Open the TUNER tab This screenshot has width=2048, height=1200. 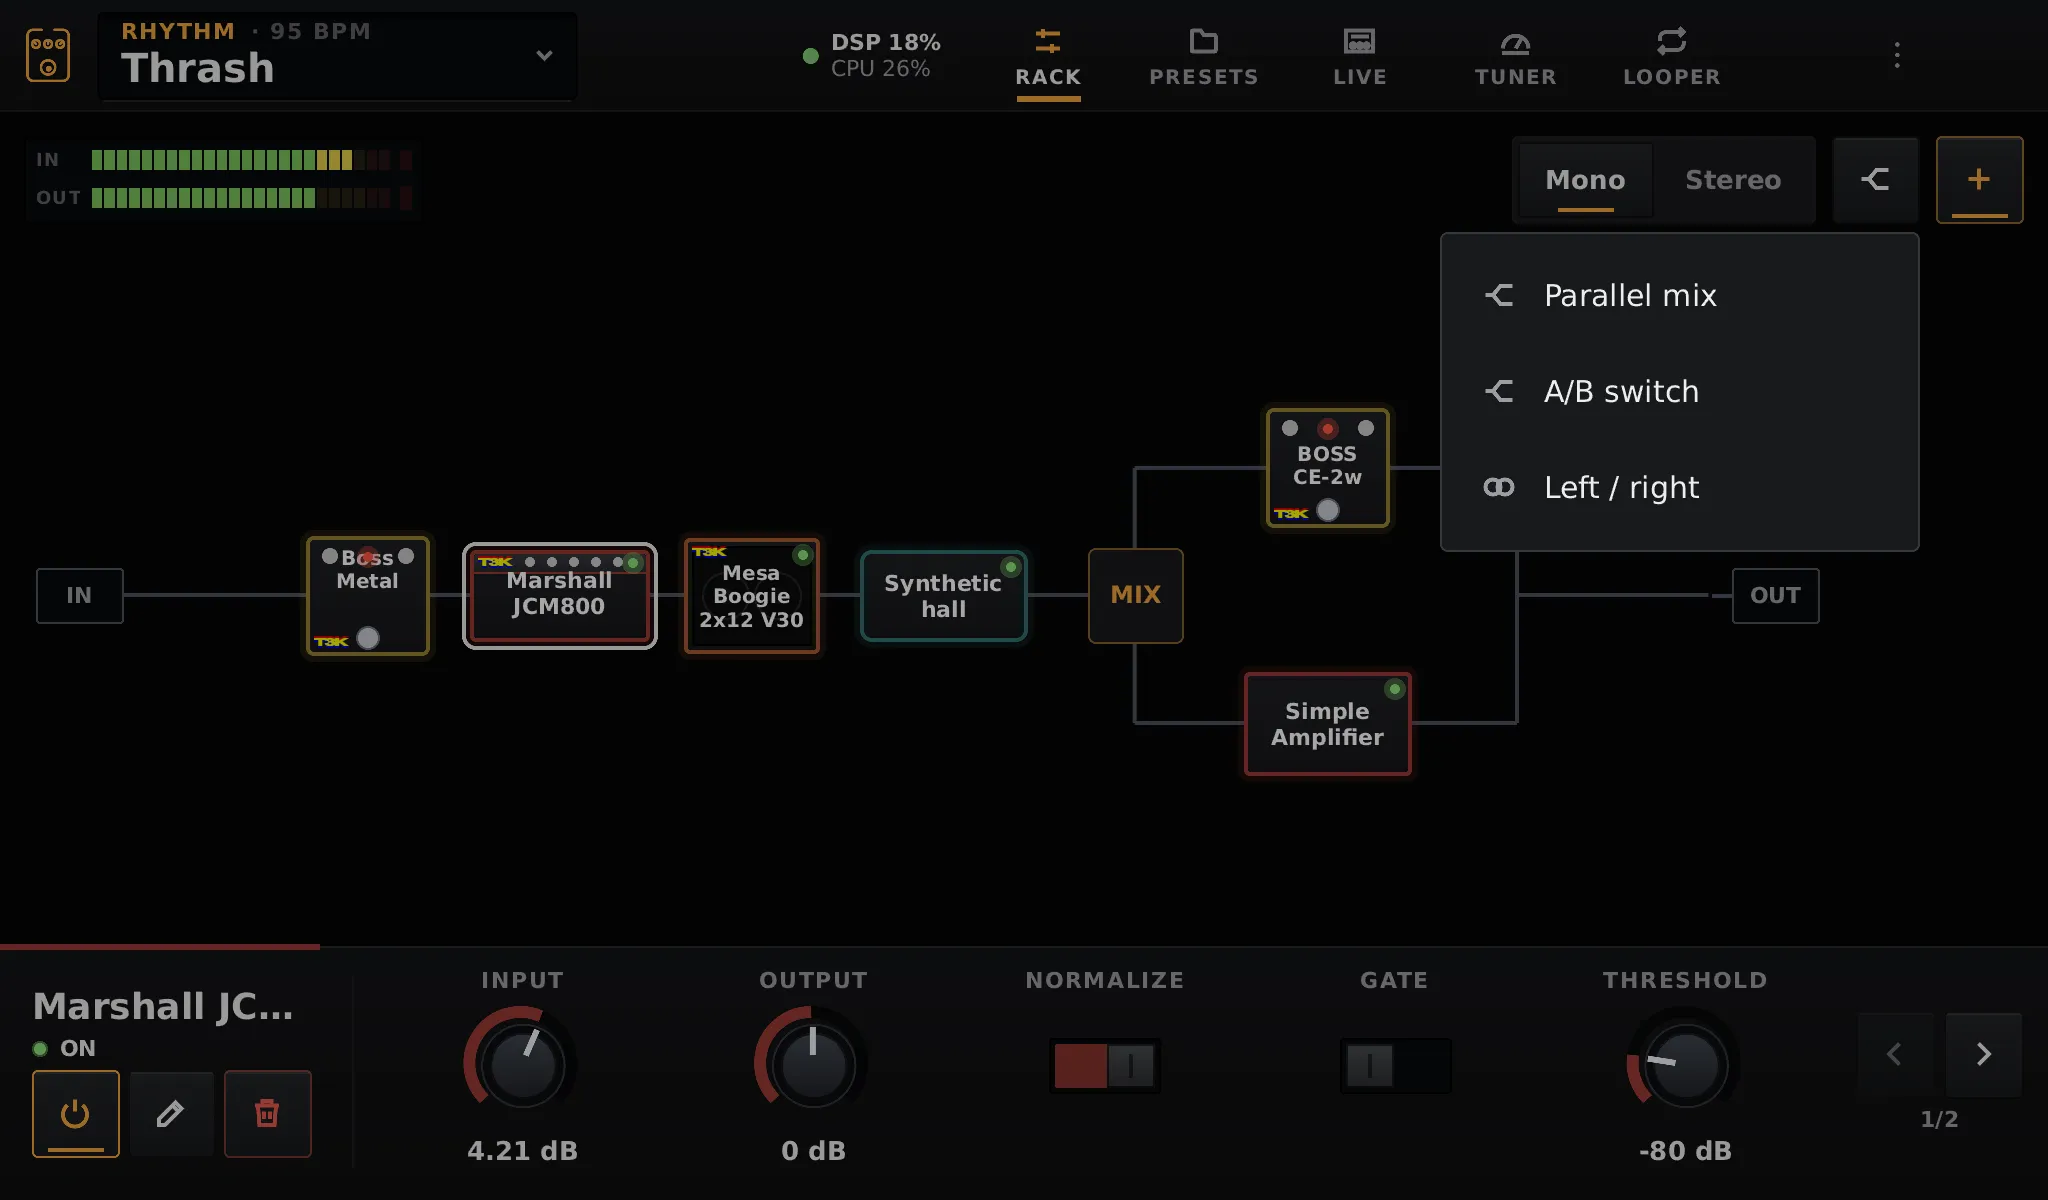1516,57
